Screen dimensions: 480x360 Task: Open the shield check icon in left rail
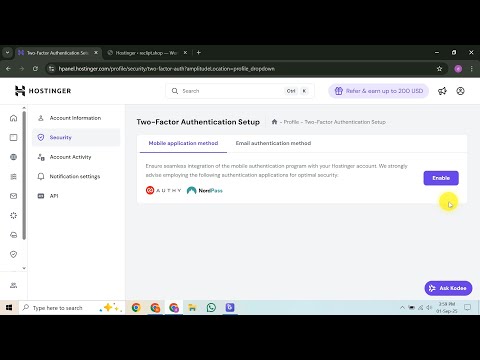[13, 254]
